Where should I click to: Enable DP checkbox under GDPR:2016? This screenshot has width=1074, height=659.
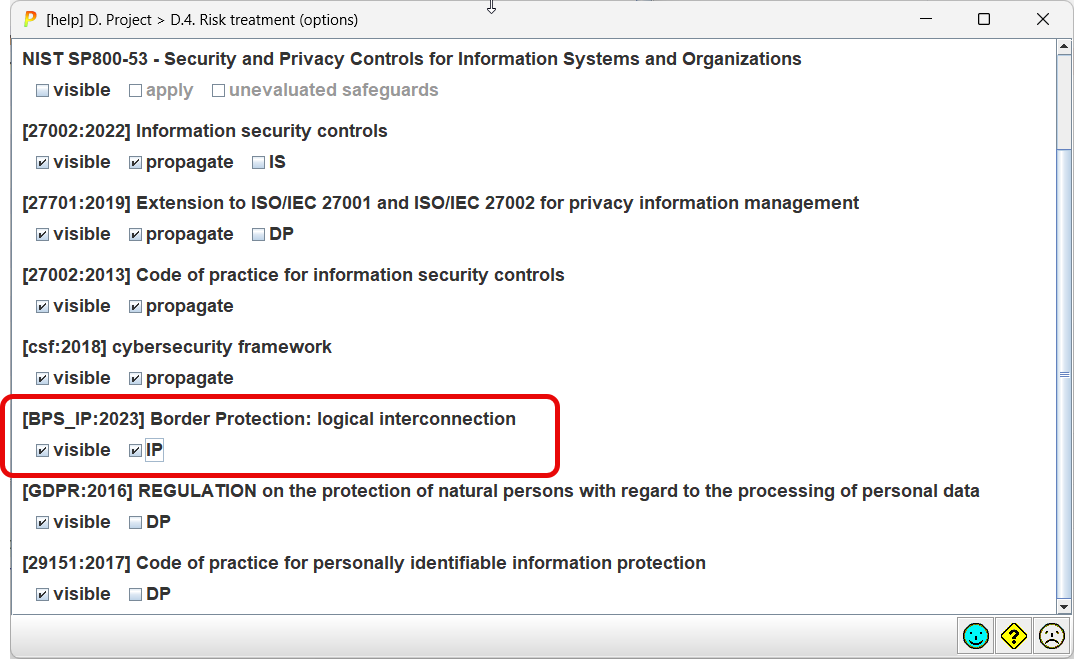pyautogui.click(x=135, y=523)
